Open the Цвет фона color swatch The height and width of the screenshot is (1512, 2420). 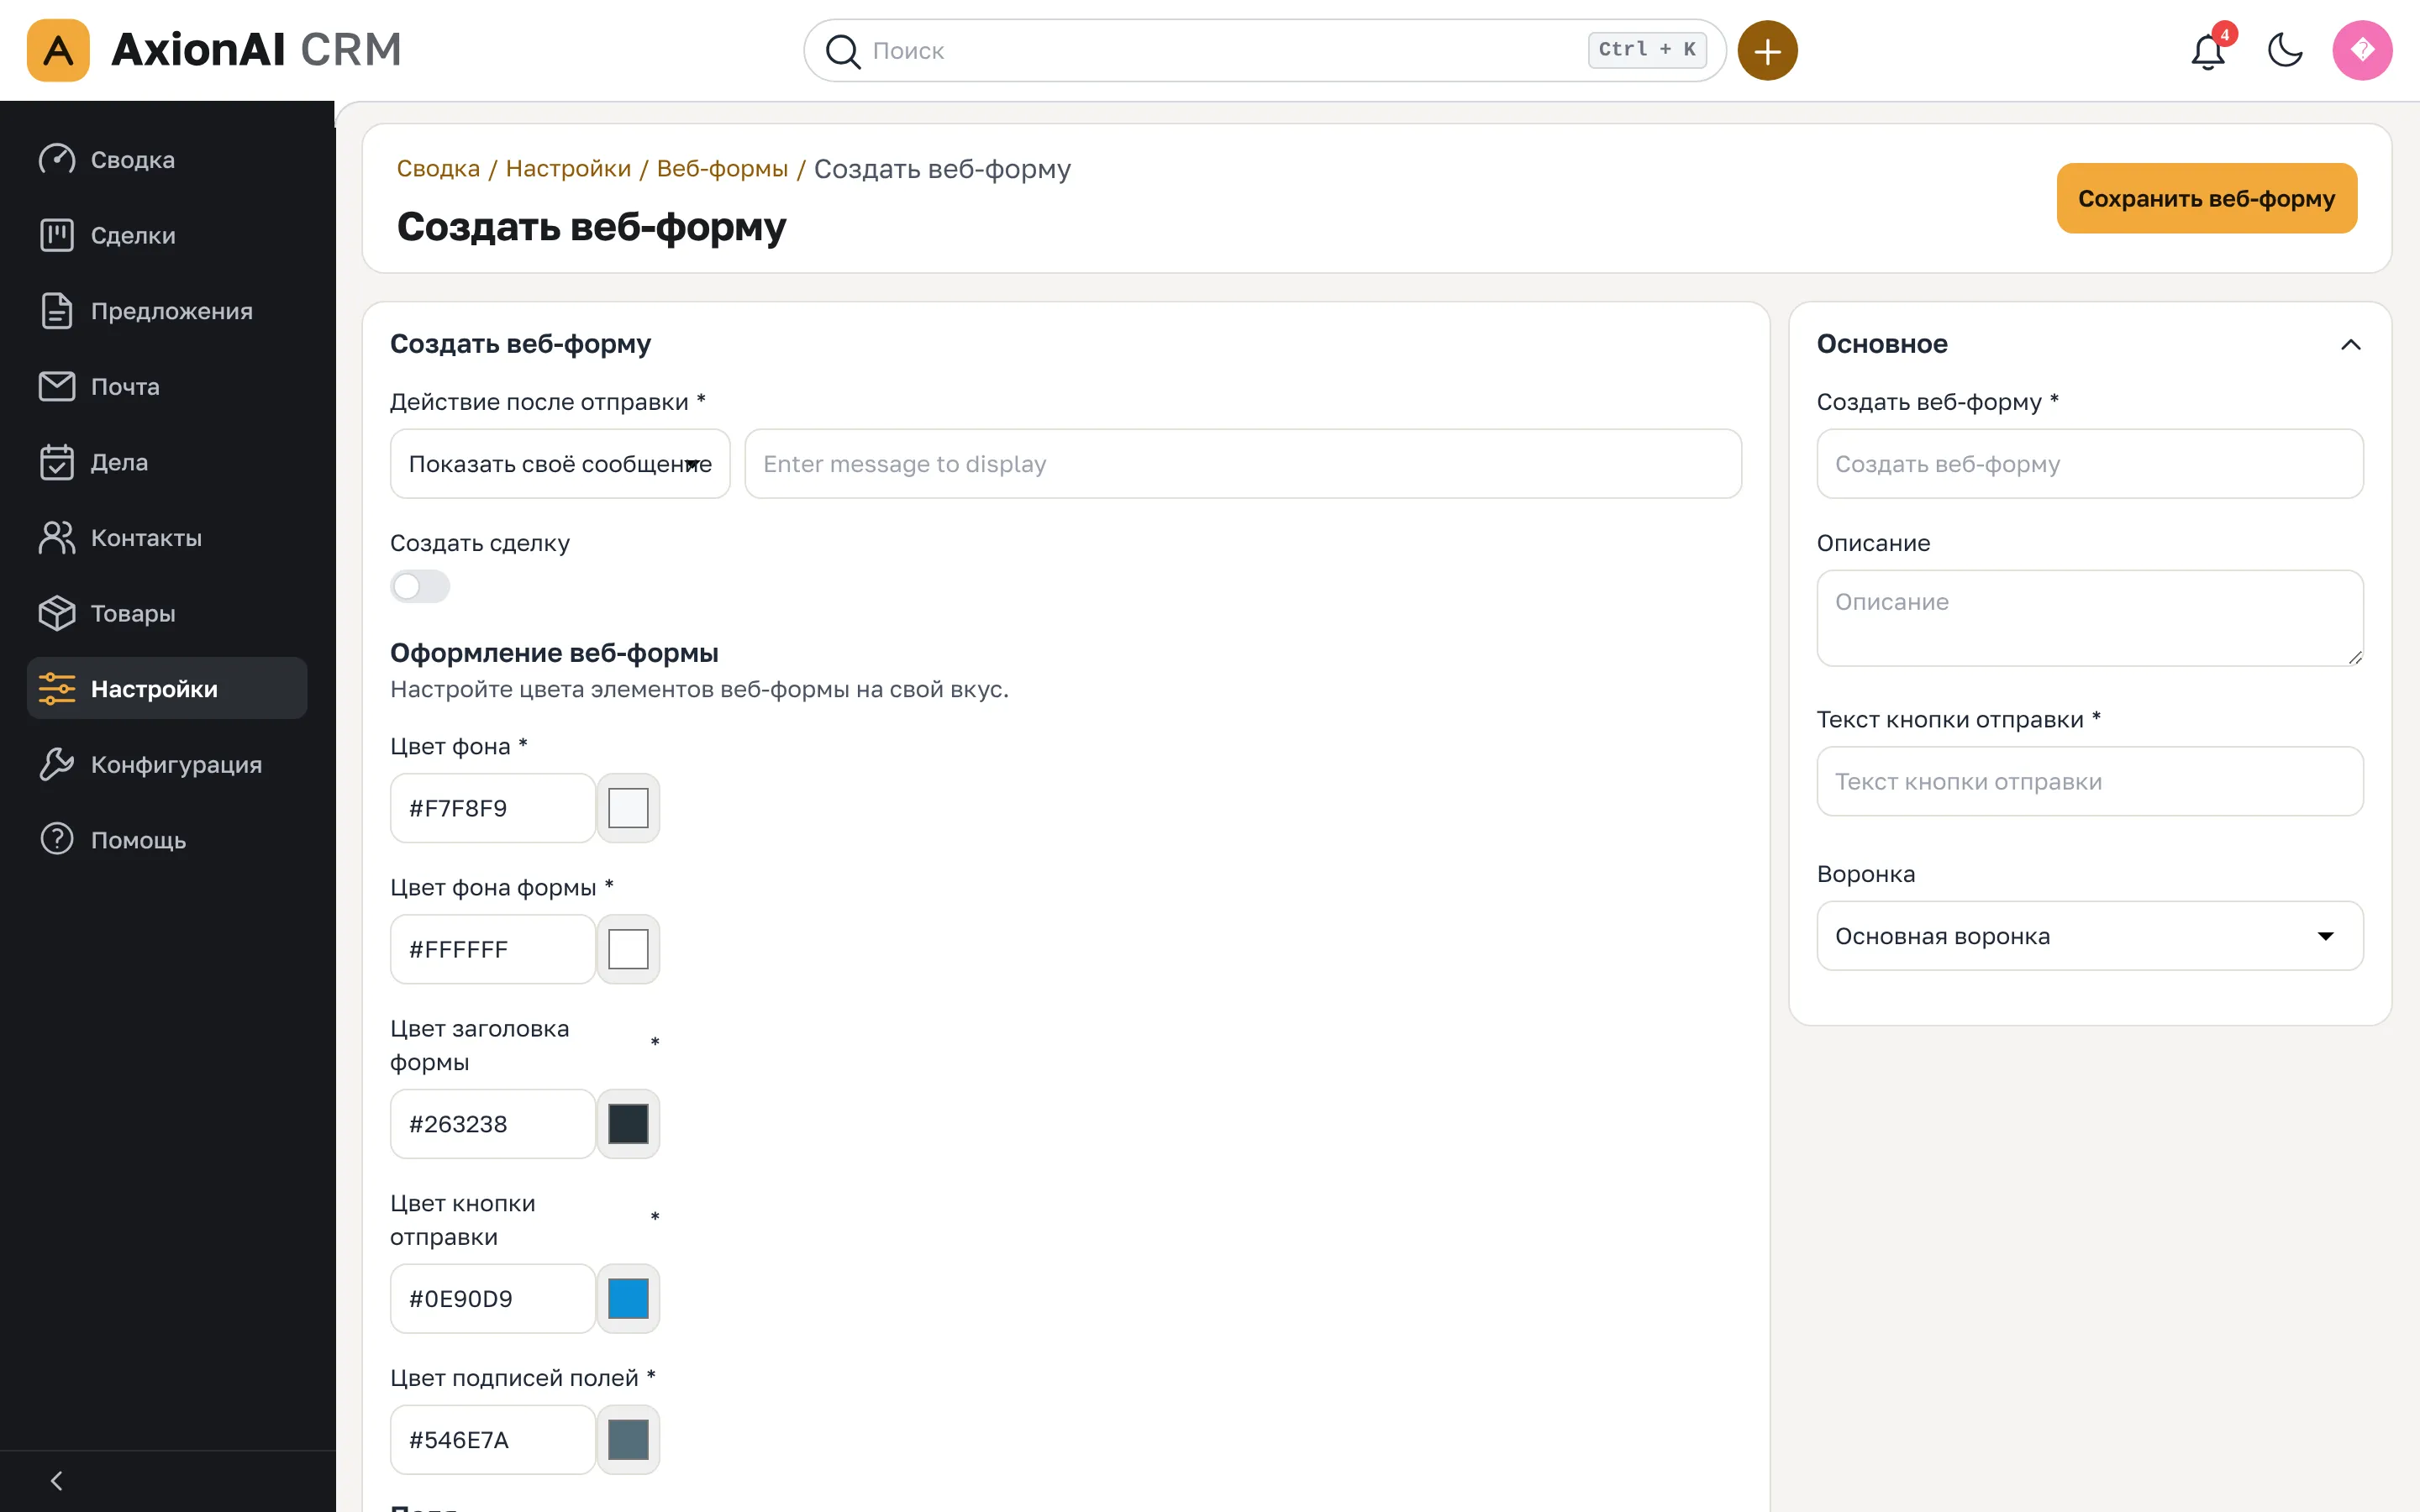coord(628,808)
